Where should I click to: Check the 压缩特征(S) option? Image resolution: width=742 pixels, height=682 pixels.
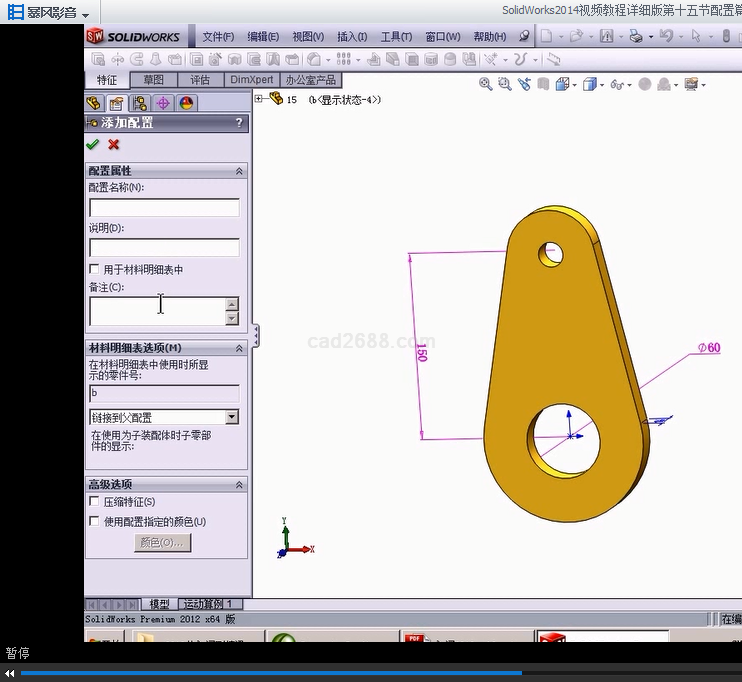click(95, 502)
